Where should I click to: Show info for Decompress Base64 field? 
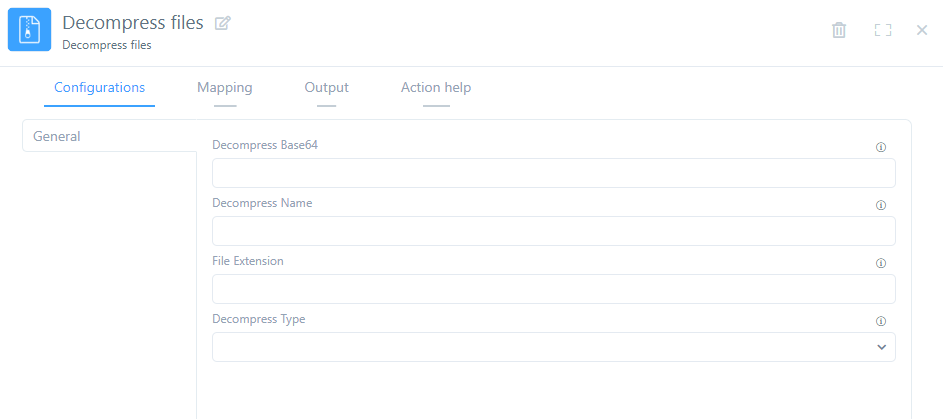881,147
